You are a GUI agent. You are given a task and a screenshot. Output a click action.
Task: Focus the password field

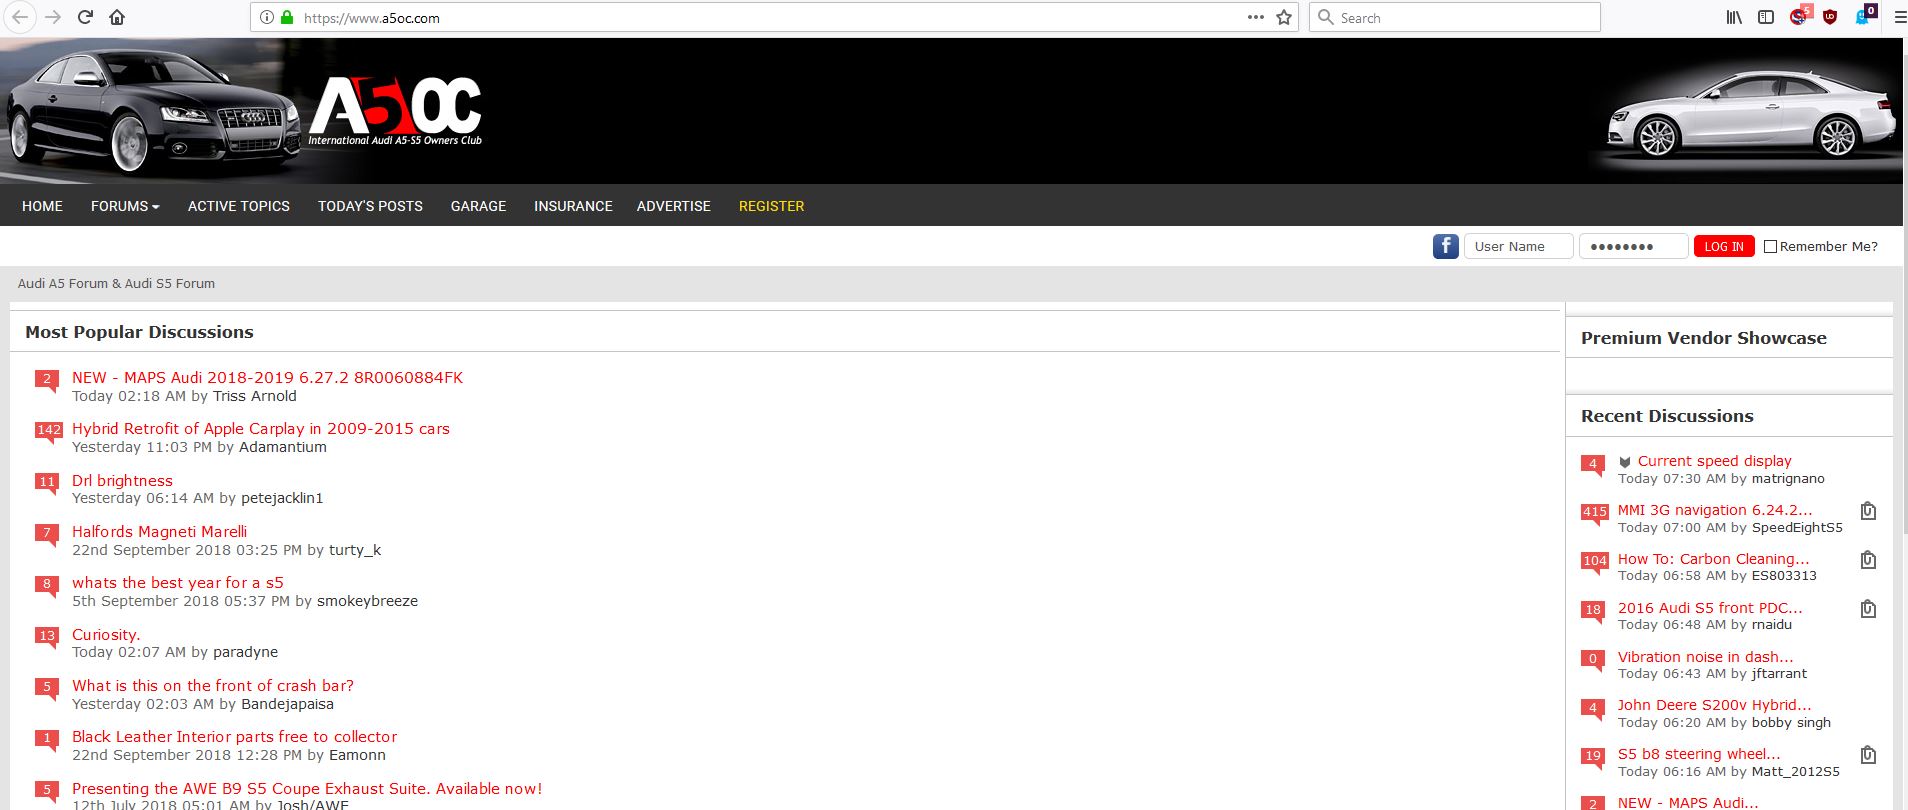1633,246
